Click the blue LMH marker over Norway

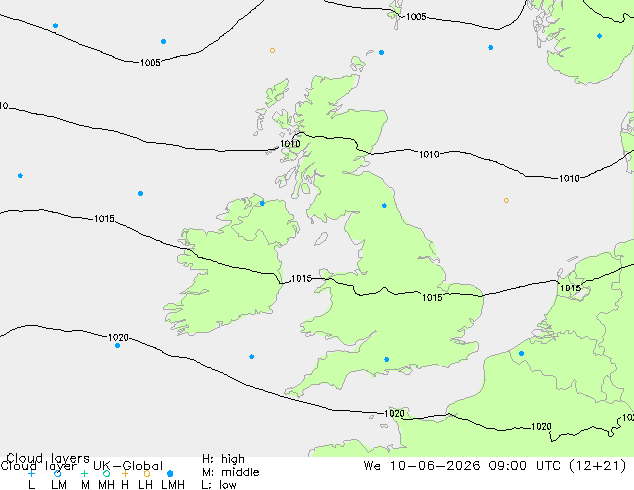(599, 36)
